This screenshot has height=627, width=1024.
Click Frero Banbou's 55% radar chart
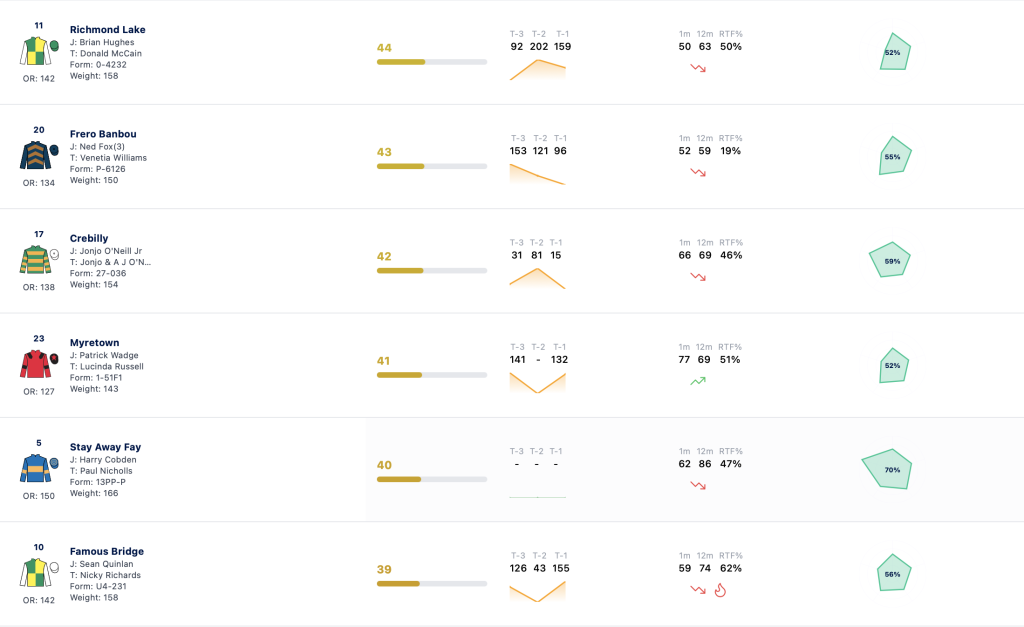pos(895,155)
